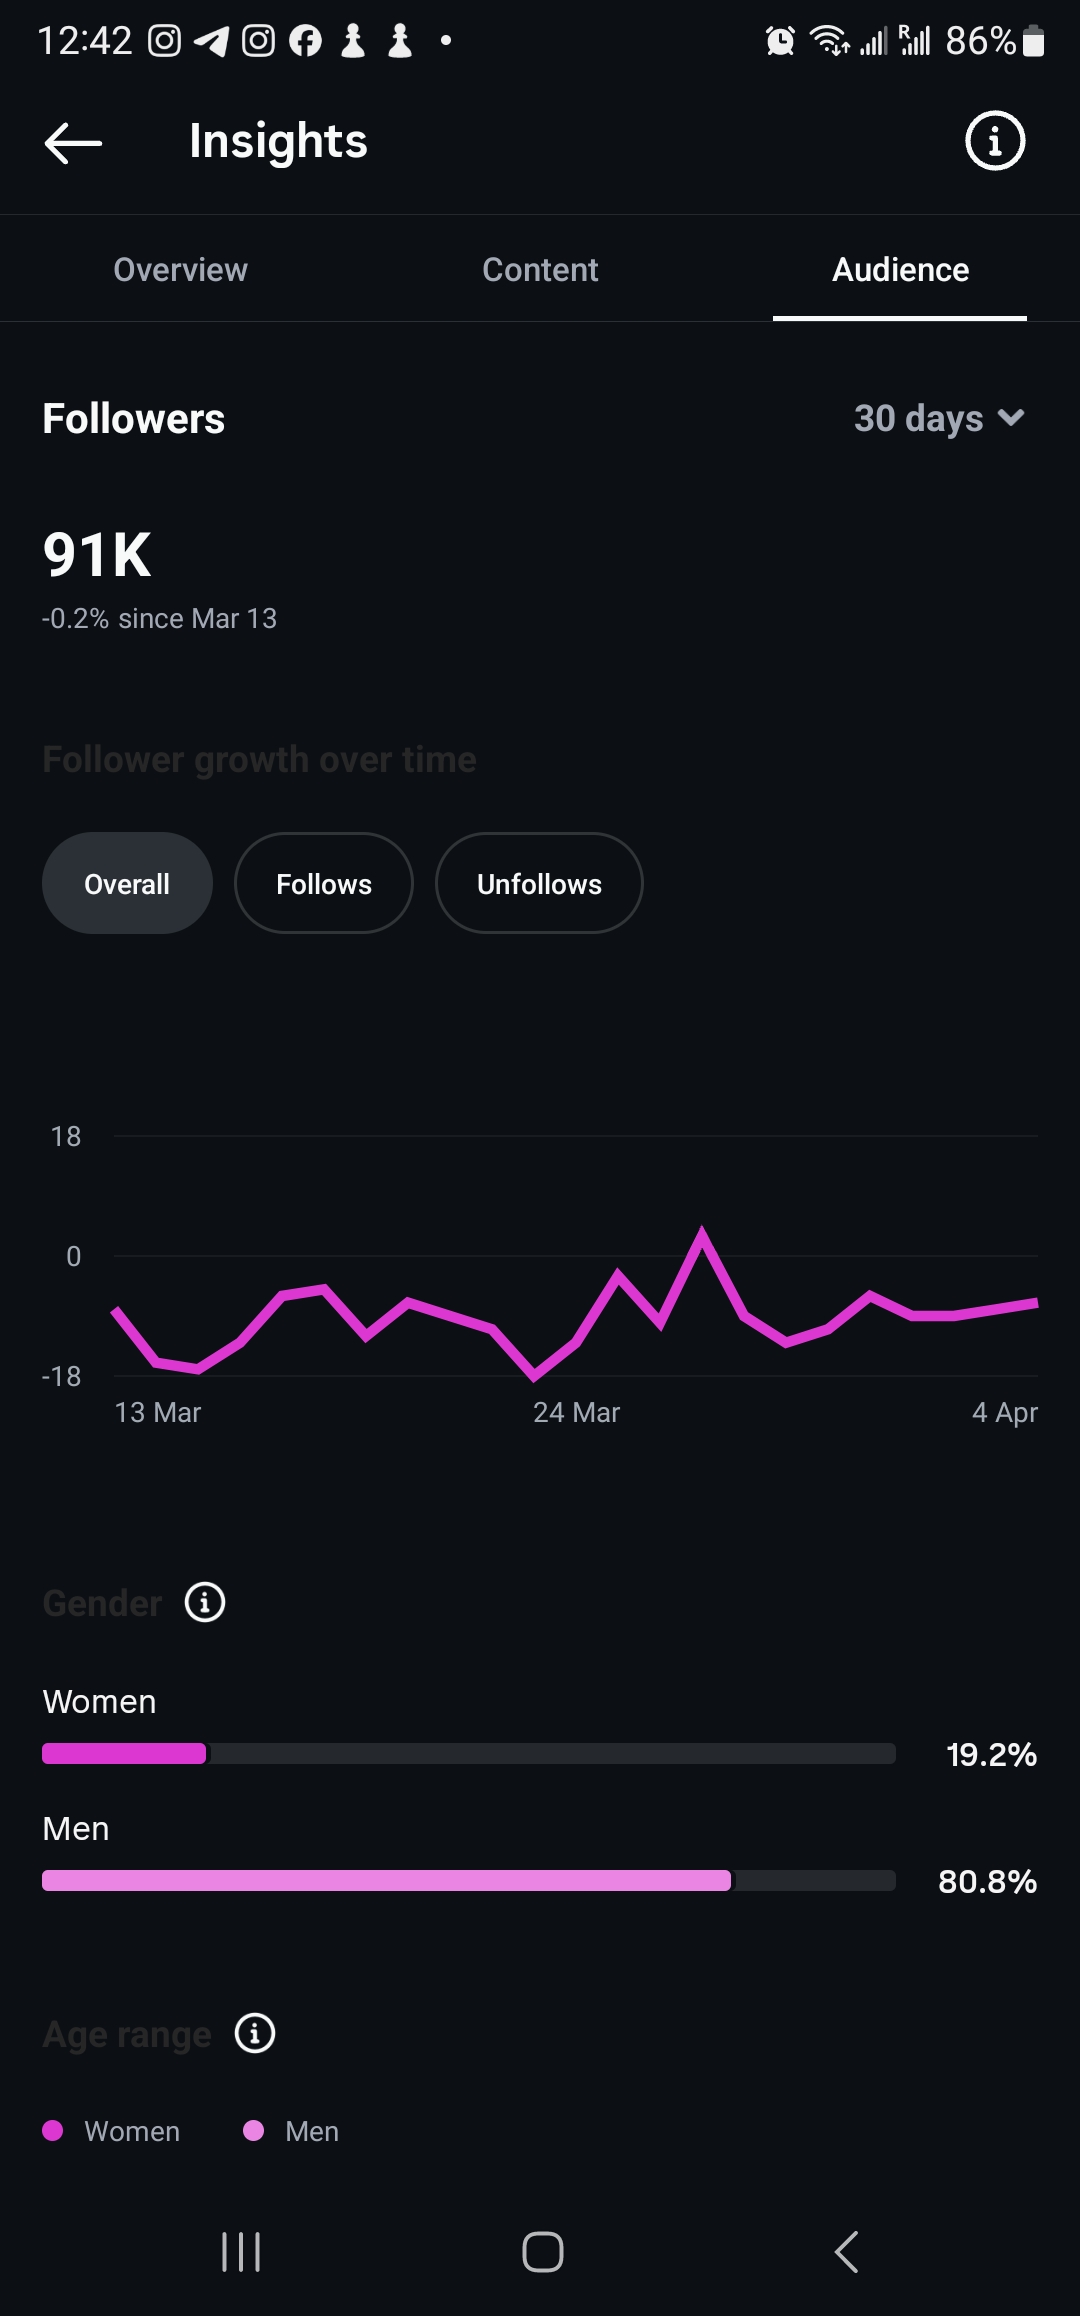Open the Insights info icon
The height and width of the screenshot is (2316, 1080).
coord(994,141)
